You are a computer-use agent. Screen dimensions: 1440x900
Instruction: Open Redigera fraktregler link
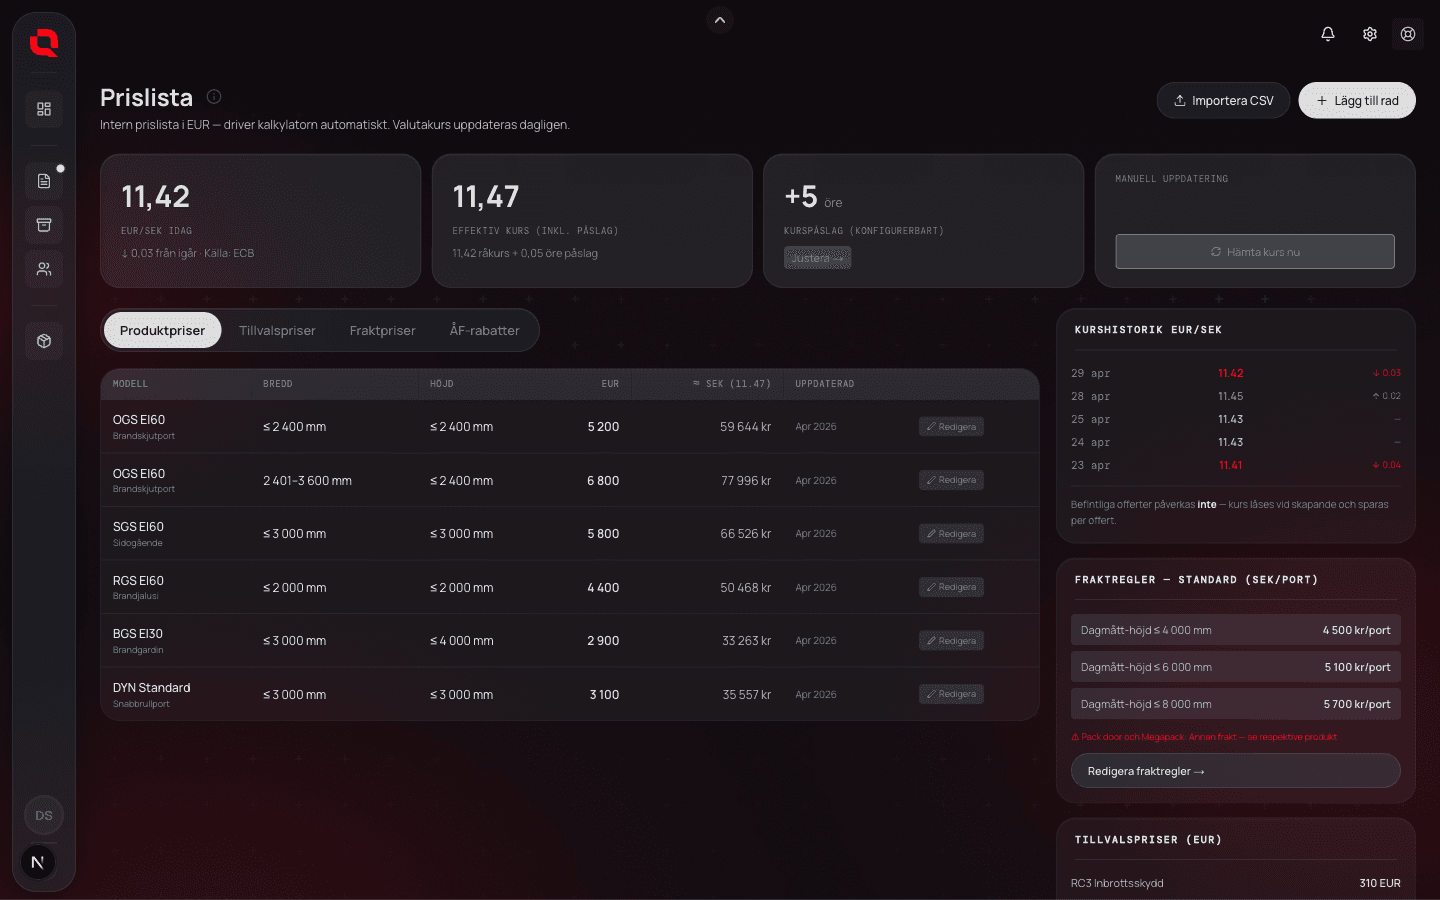tap(1235, 771)
